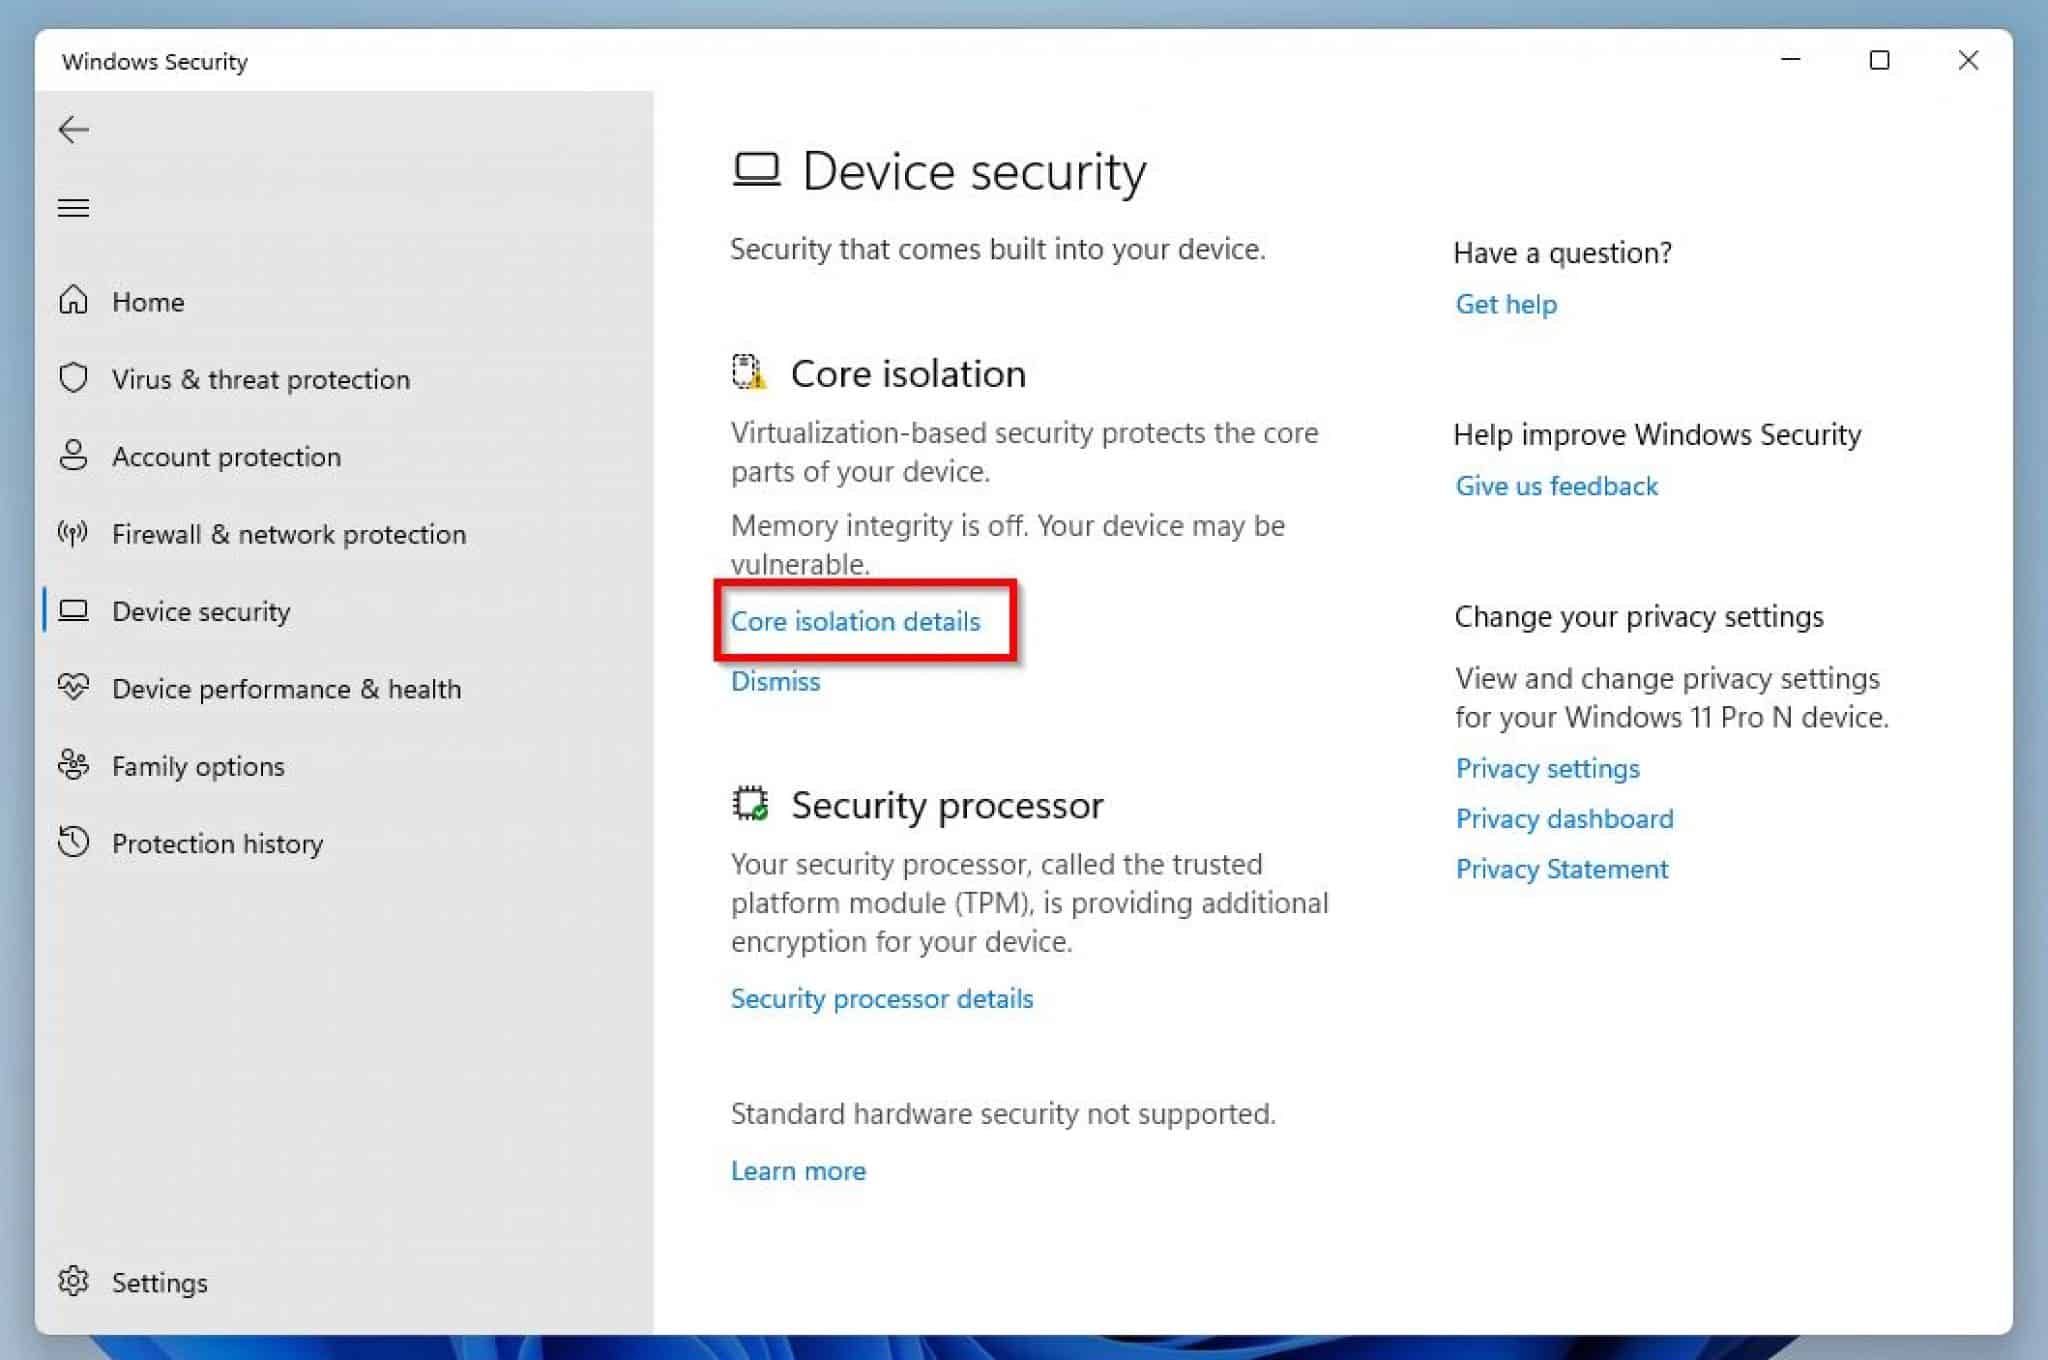2048x1360 pixels.
Task: View the Privacy Statement
Action: pyautogui.click(x=1561, y=869)
